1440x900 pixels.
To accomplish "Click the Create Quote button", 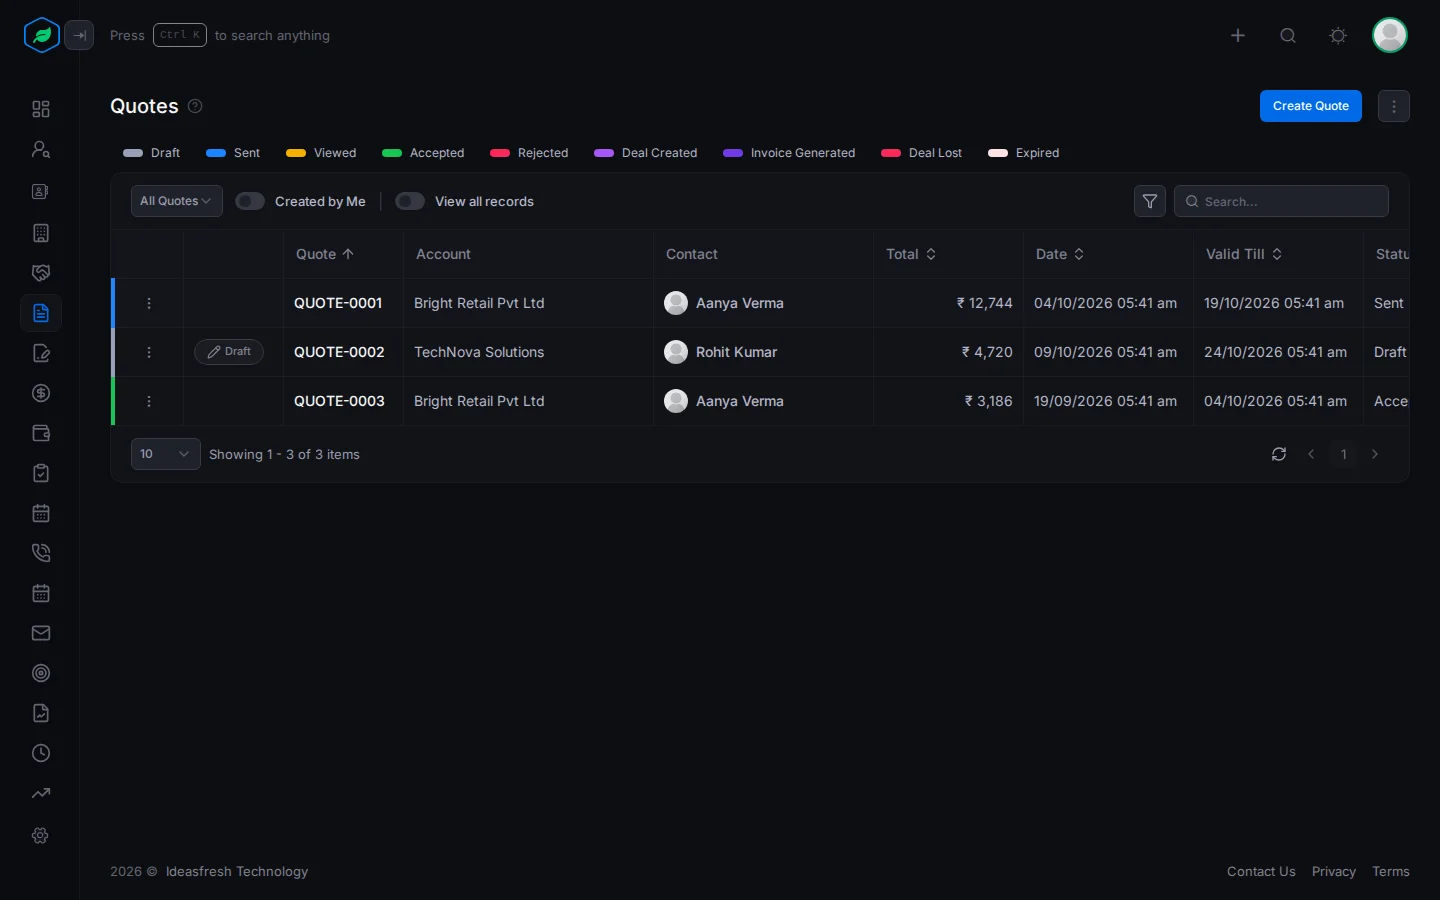I will point(1311,106).
